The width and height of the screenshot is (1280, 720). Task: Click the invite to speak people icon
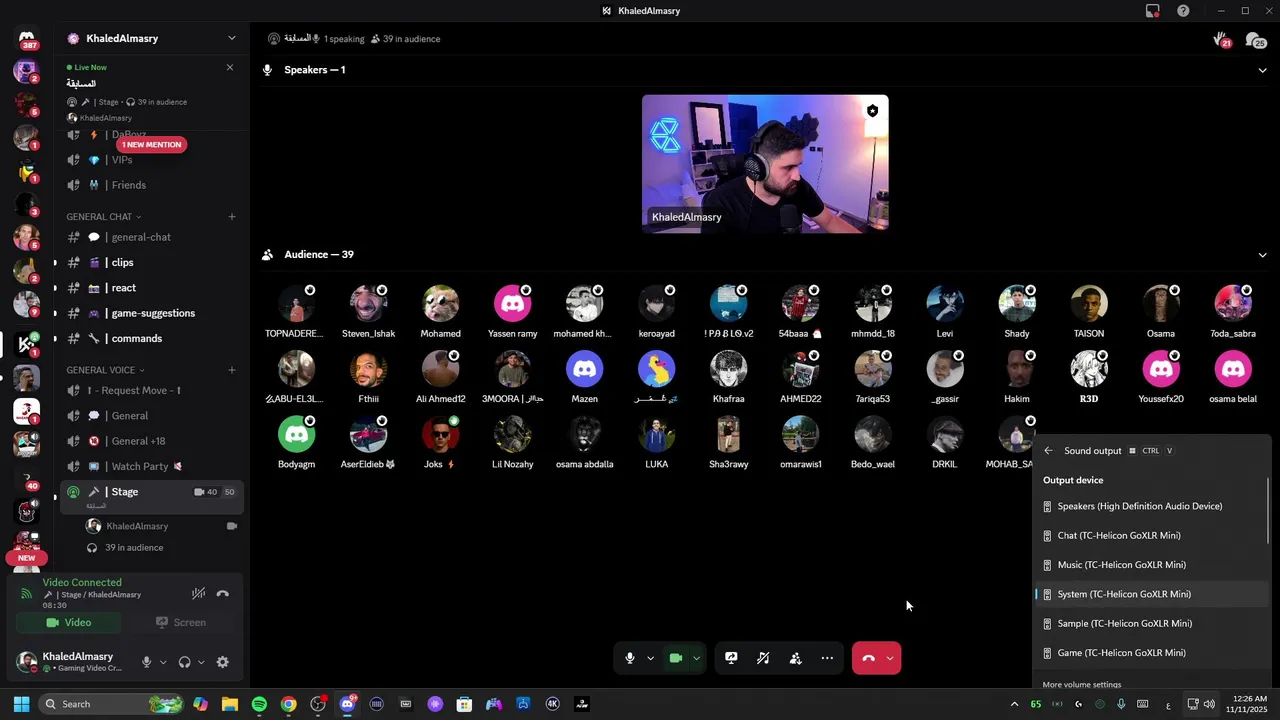795,658
